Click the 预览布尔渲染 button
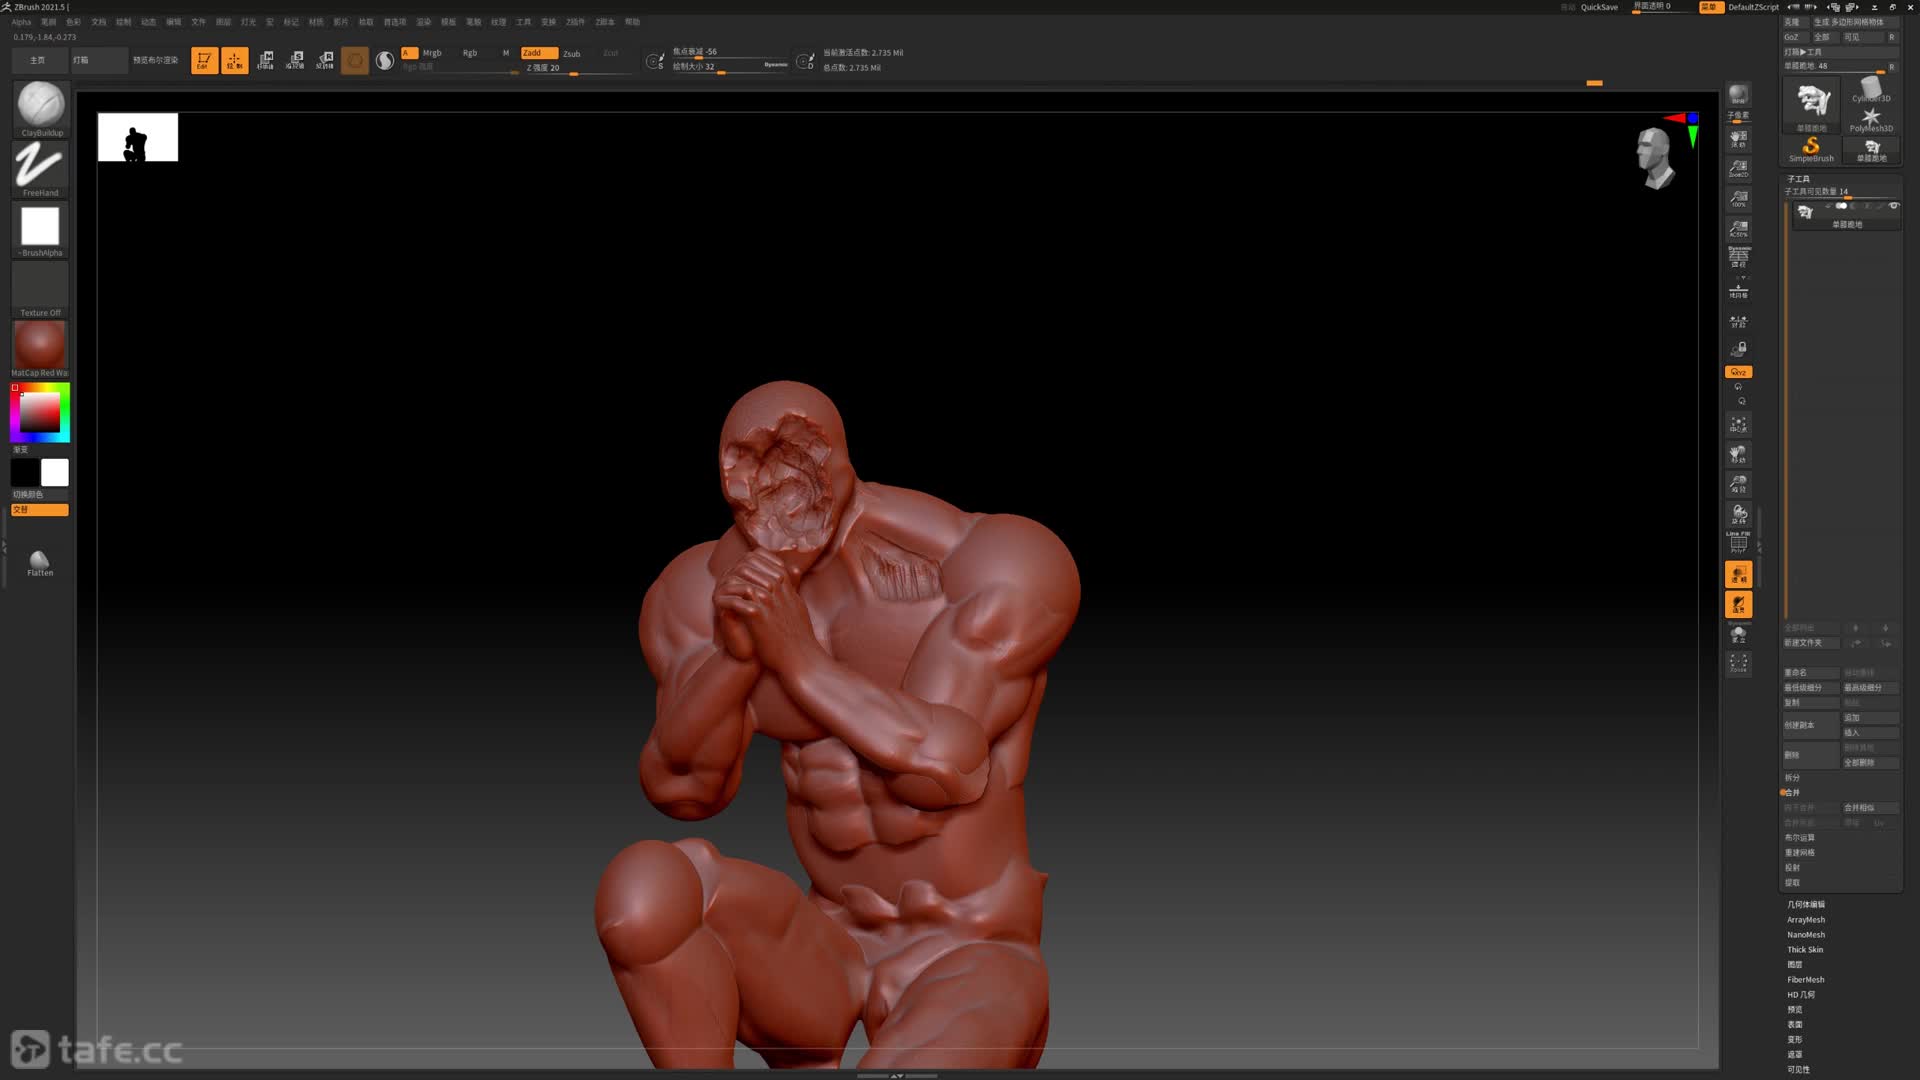 156,60
